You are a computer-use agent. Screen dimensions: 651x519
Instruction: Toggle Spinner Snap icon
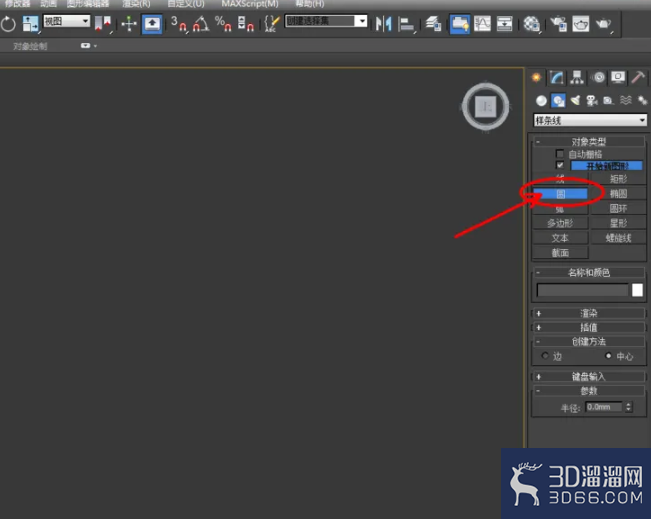tap(246, 24)
